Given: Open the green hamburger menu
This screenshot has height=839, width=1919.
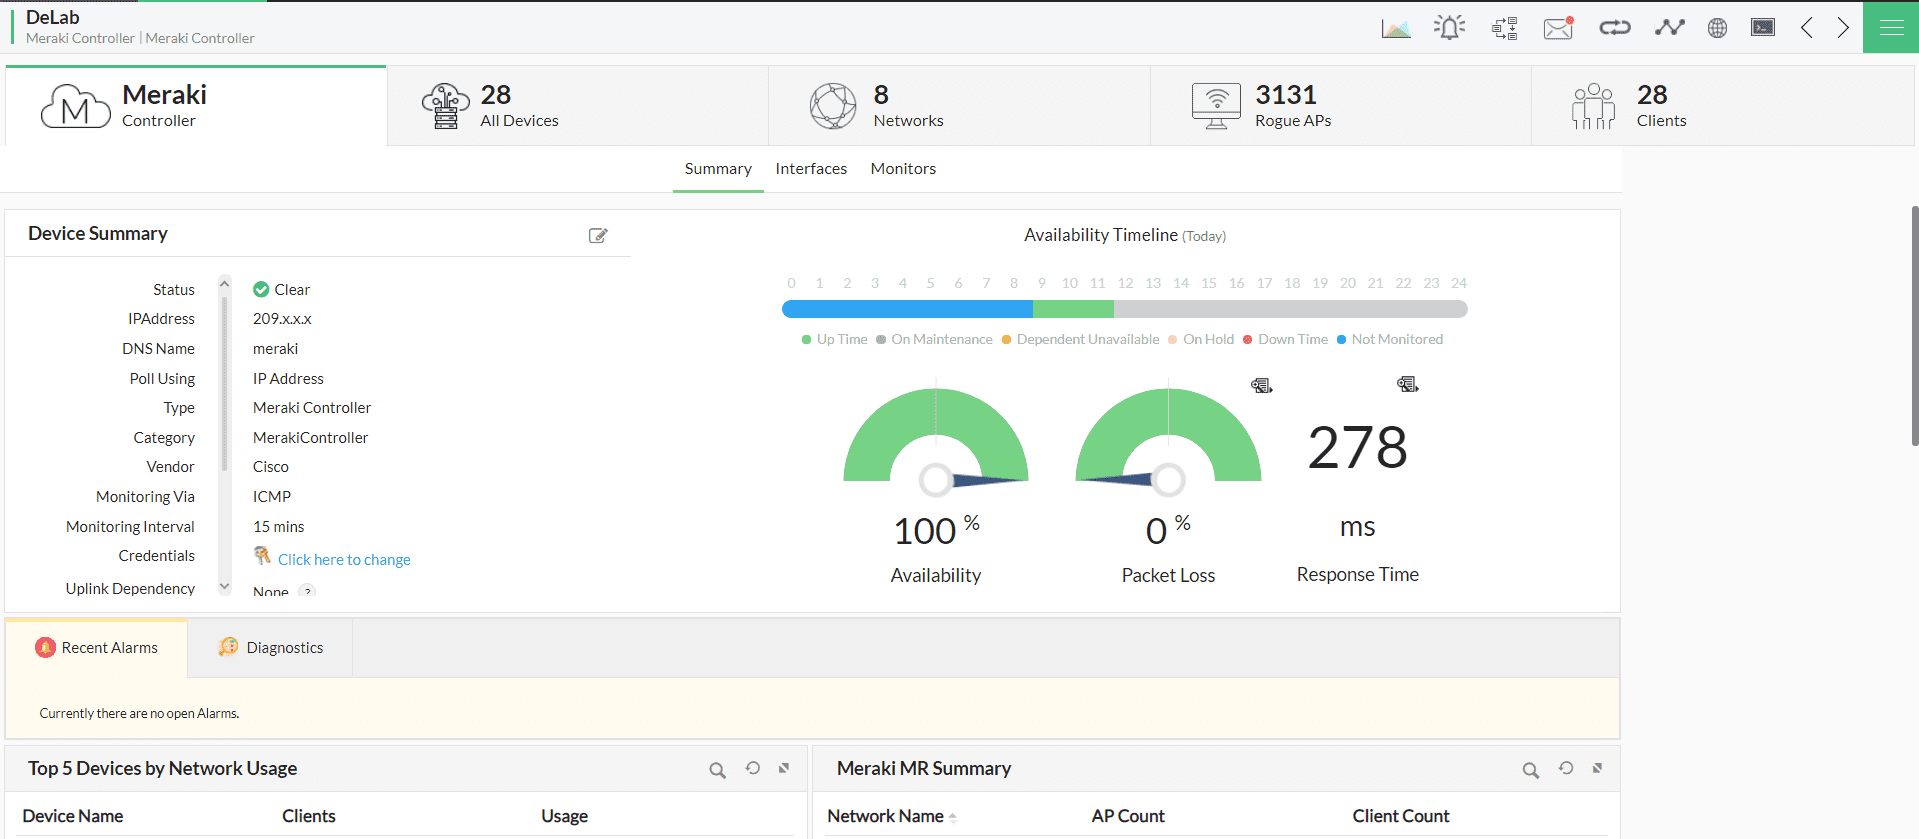Looking at the screenshot, I should coord(1891,28).
